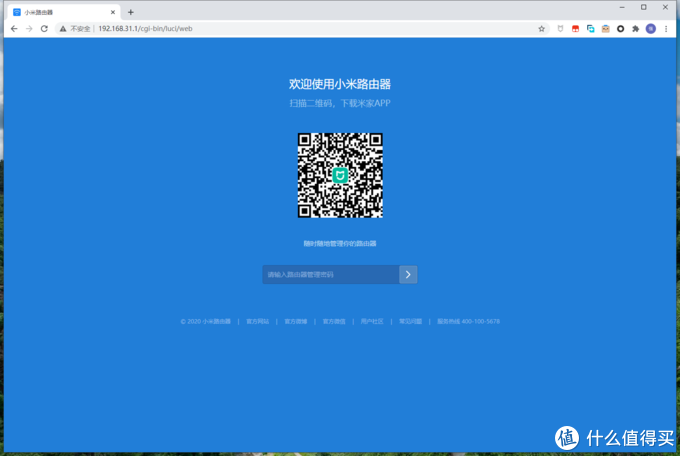Screen dimensions: 680x456
Task: Open the 常见问题 footer link
Action: pos(410,321)
